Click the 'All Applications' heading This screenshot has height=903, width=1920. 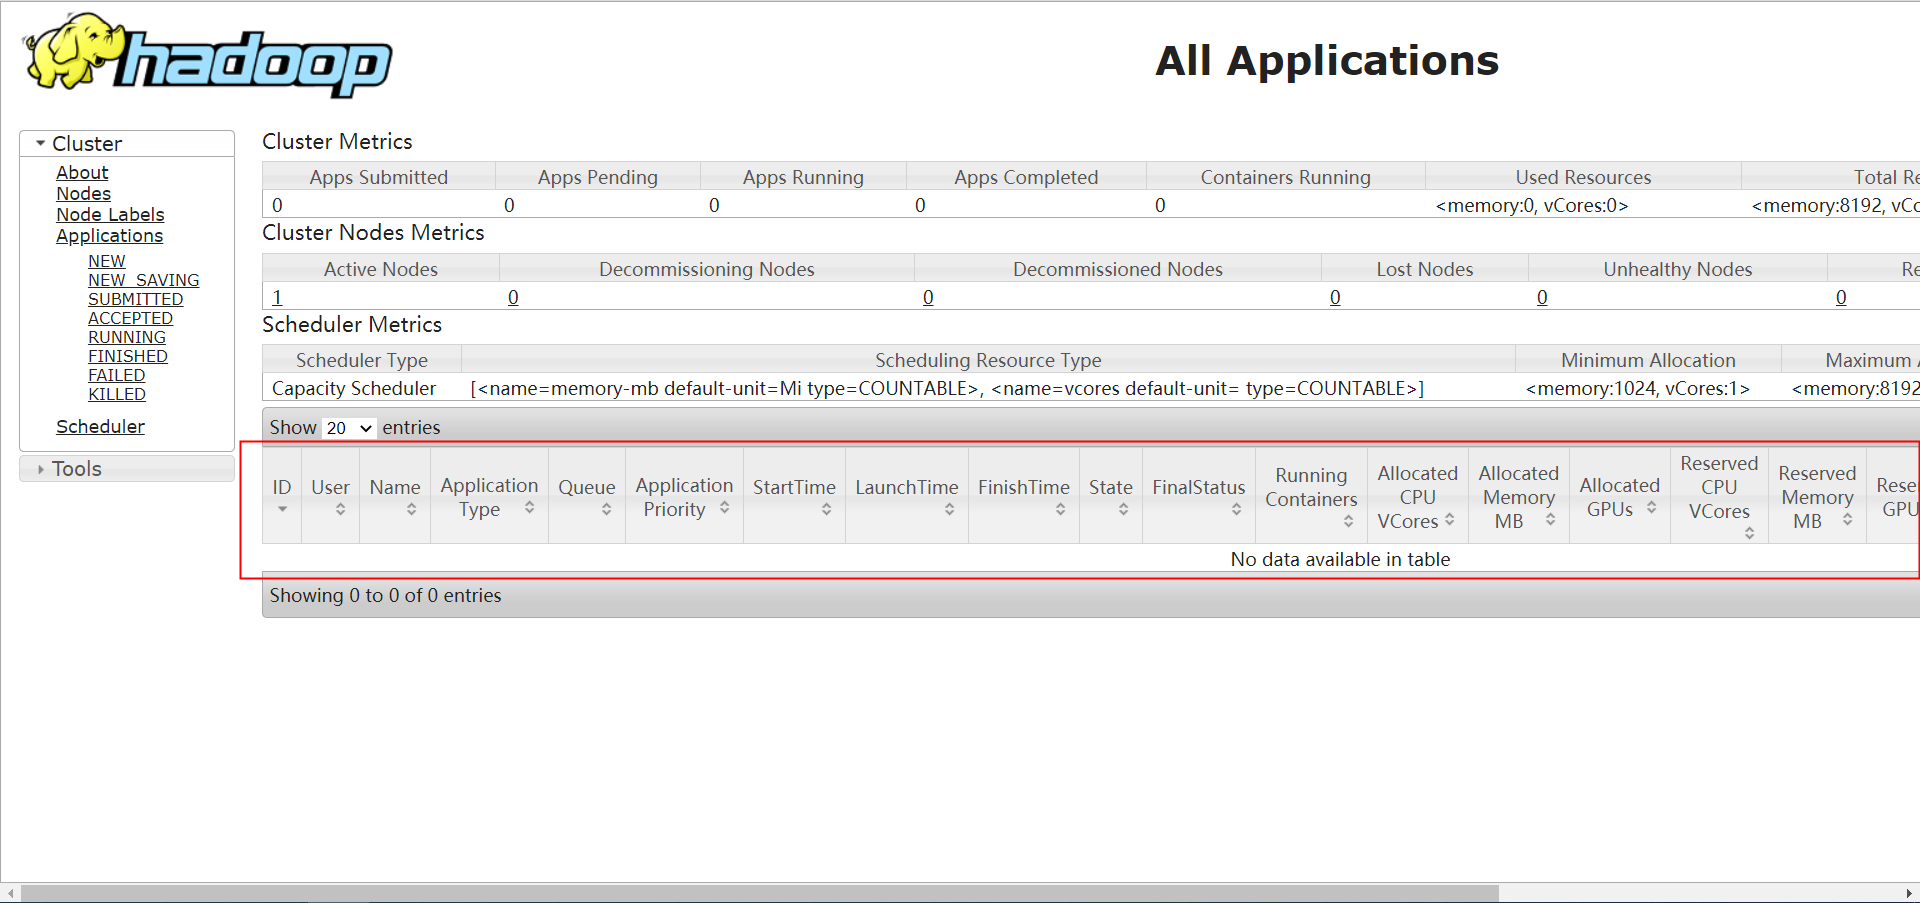click(x=1327, y=61)
